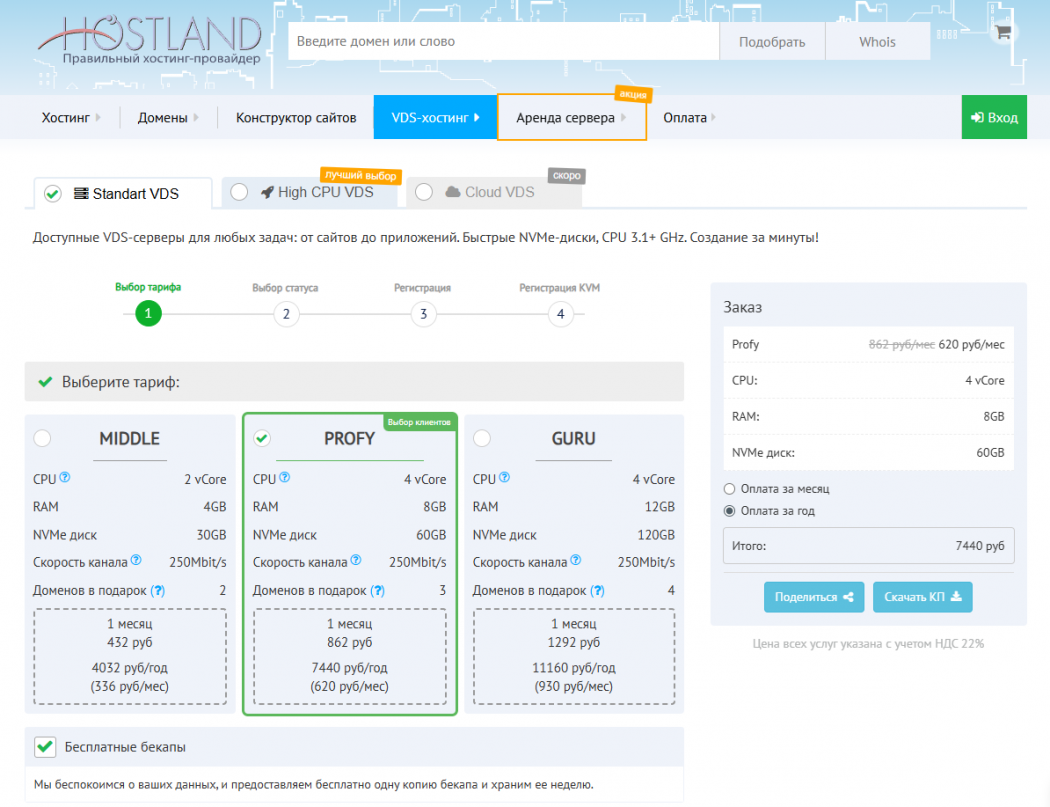Expand the 'Домены' navigation menu

[168, 118]
